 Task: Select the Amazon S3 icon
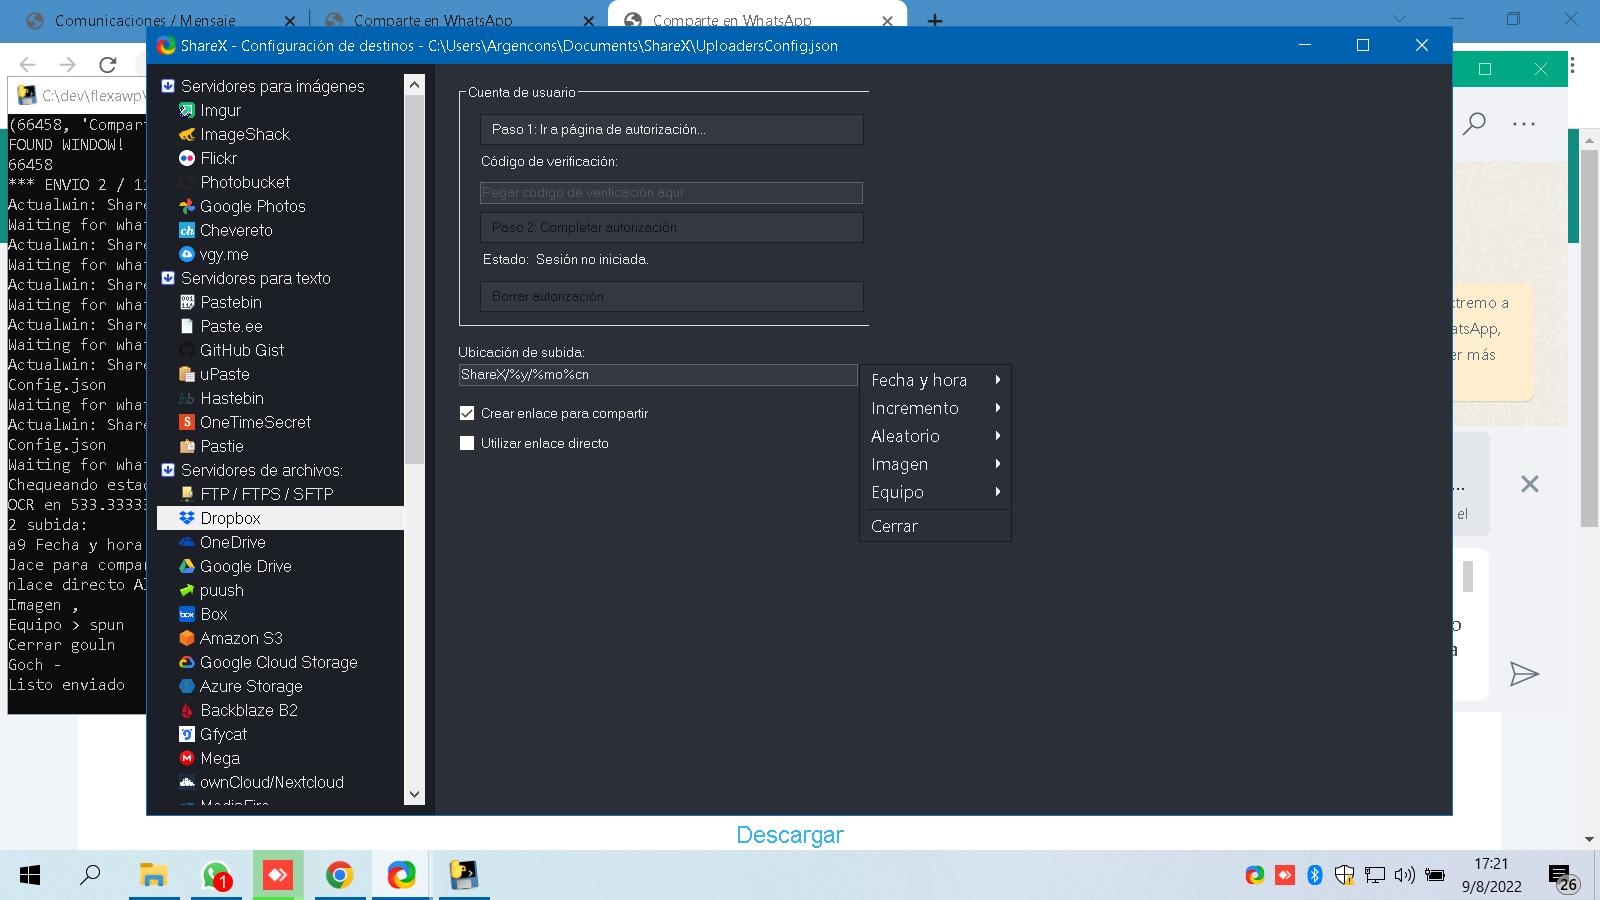[186, 638]
